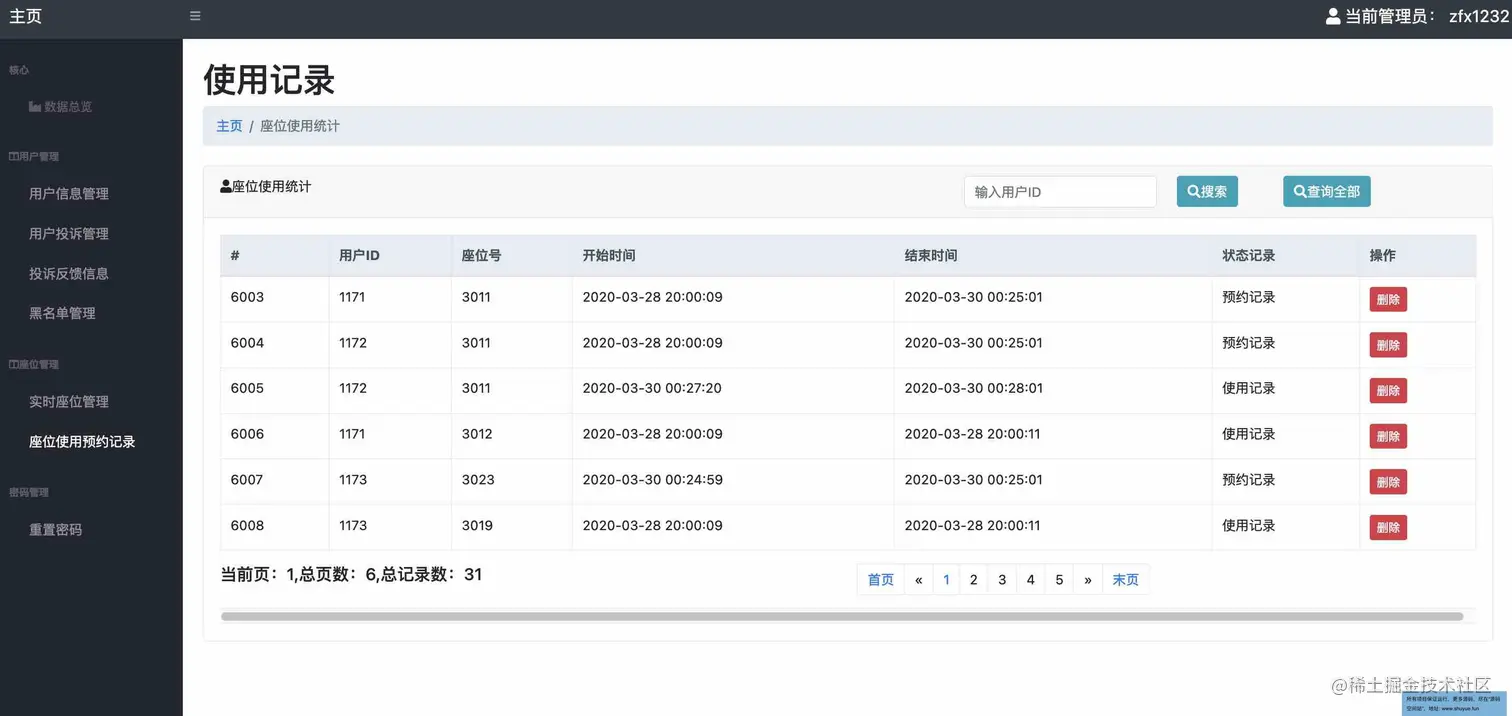Click the admin user icon in header

pyautogui.click(x=1333, y=16)
